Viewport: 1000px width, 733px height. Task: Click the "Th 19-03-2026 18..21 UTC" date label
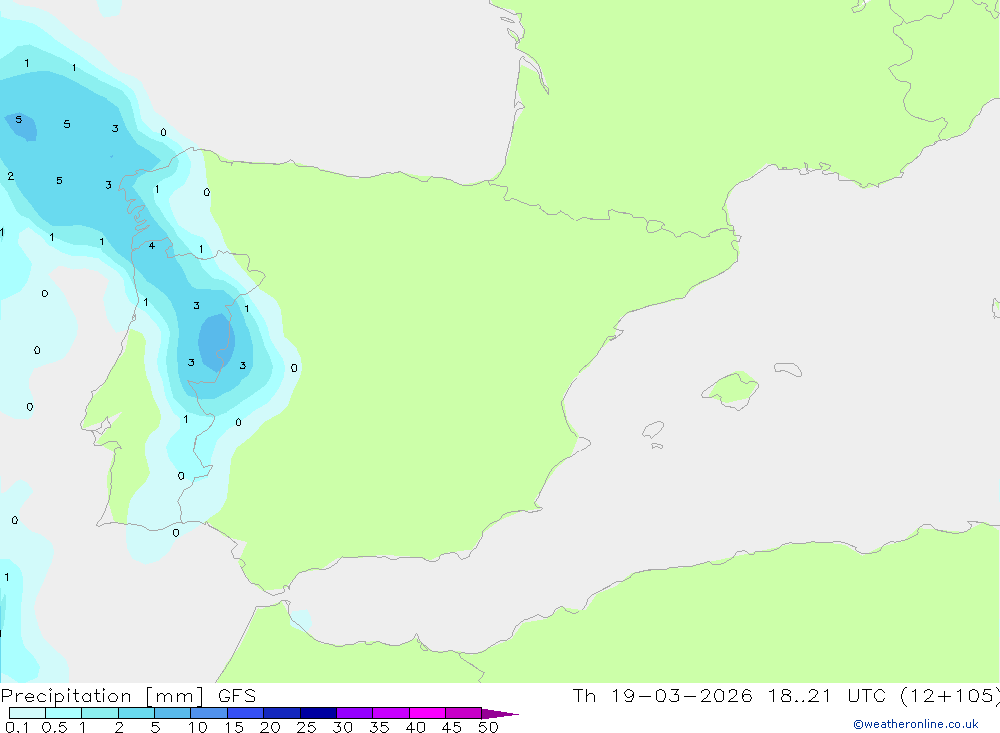coord(729,695)
